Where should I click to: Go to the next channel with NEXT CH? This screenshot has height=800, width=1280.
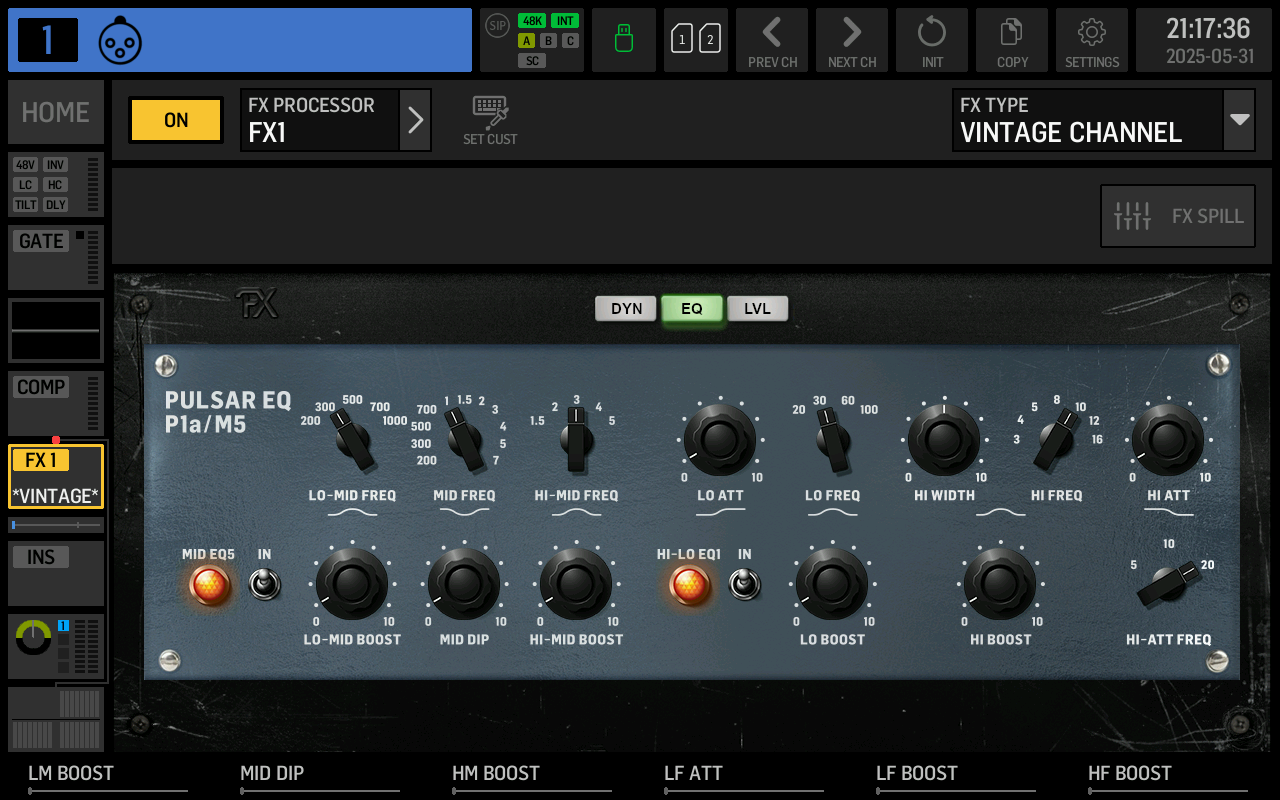(x=851, y=40)
